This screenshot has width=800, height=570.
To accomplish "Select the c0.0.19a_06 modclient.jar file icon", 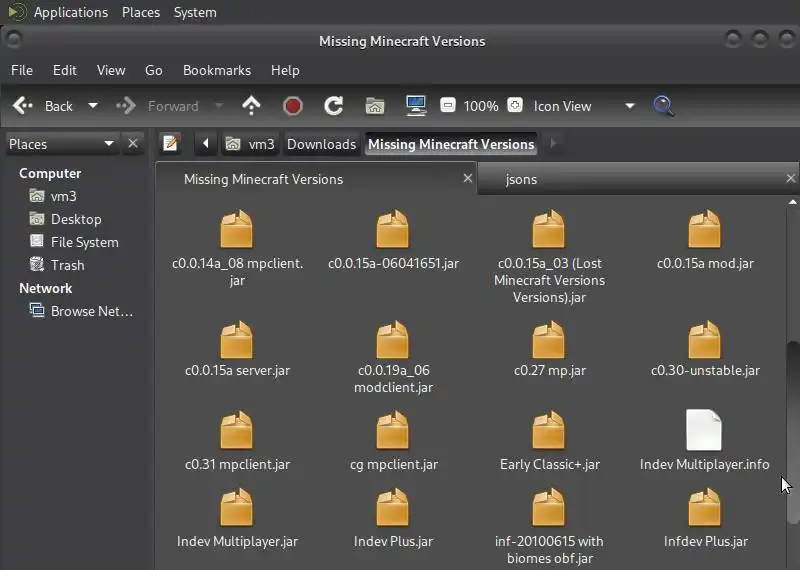I will 392,340.
